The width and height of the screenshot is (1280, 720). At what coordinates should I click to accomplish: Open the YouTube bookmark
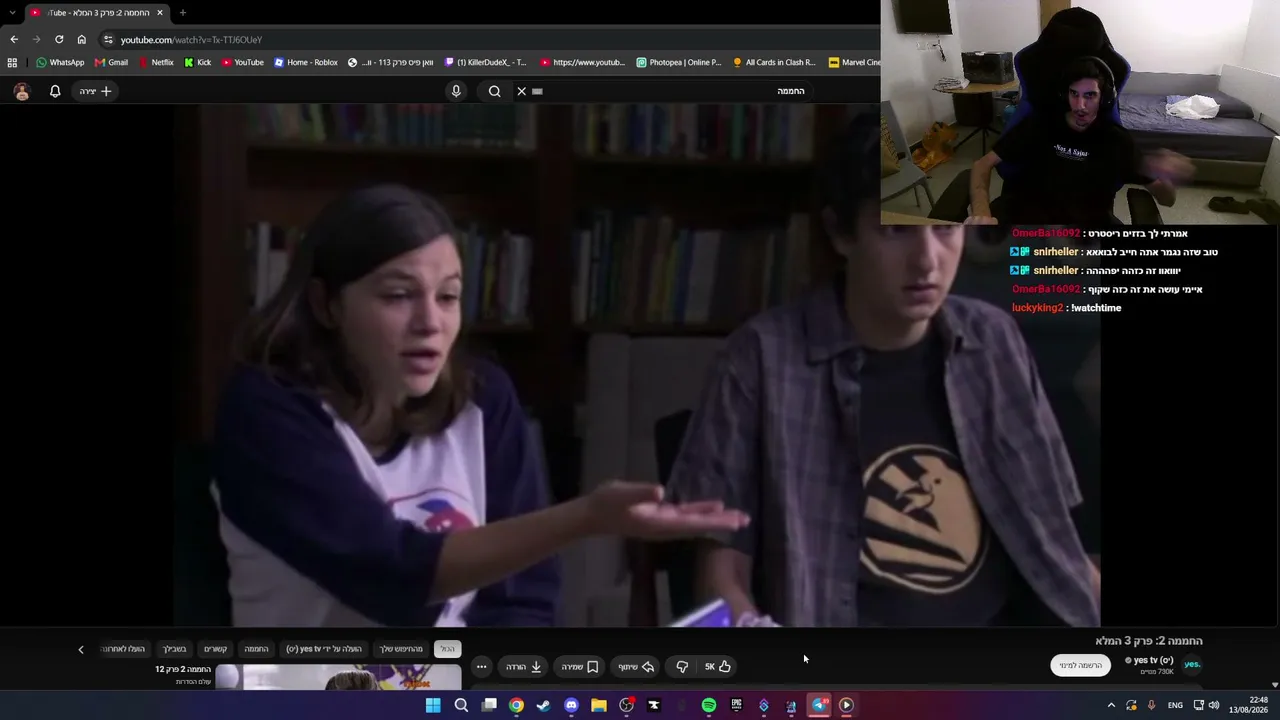[243, 62]
